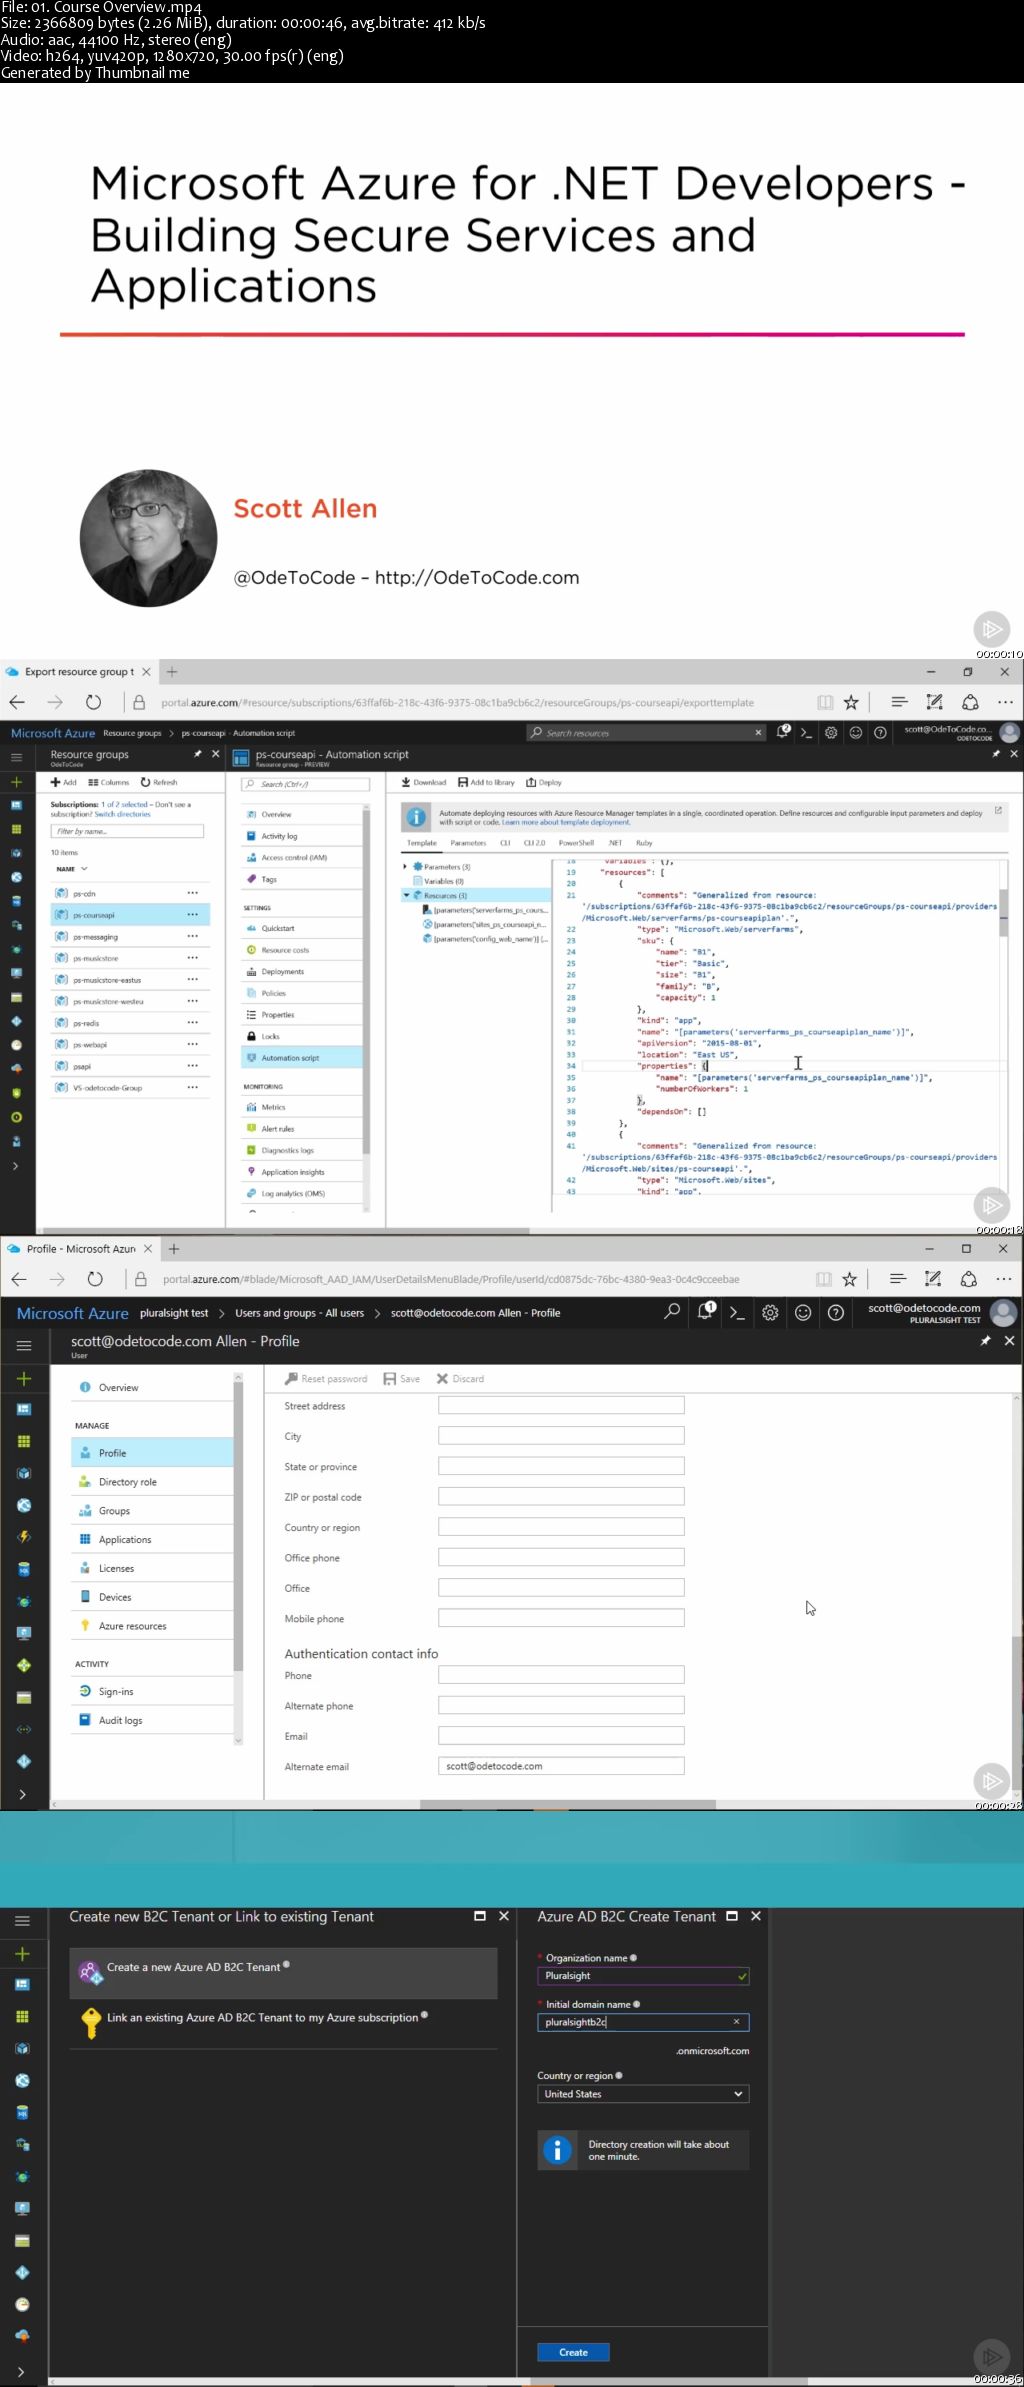Click search magnifier icon in Profile window header

tap(672, 1311)
